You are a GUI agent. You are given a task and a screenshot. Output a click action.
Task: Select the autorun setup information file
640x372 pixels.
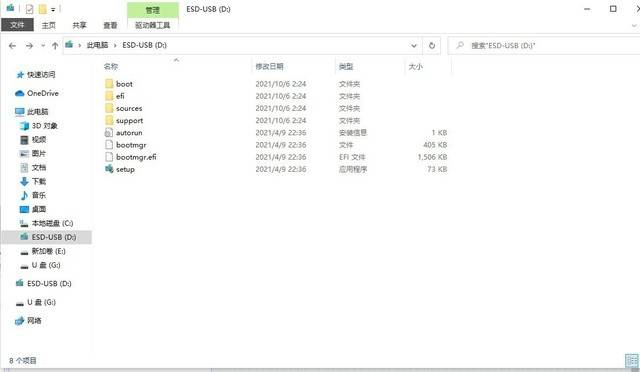tap(129, 133)
